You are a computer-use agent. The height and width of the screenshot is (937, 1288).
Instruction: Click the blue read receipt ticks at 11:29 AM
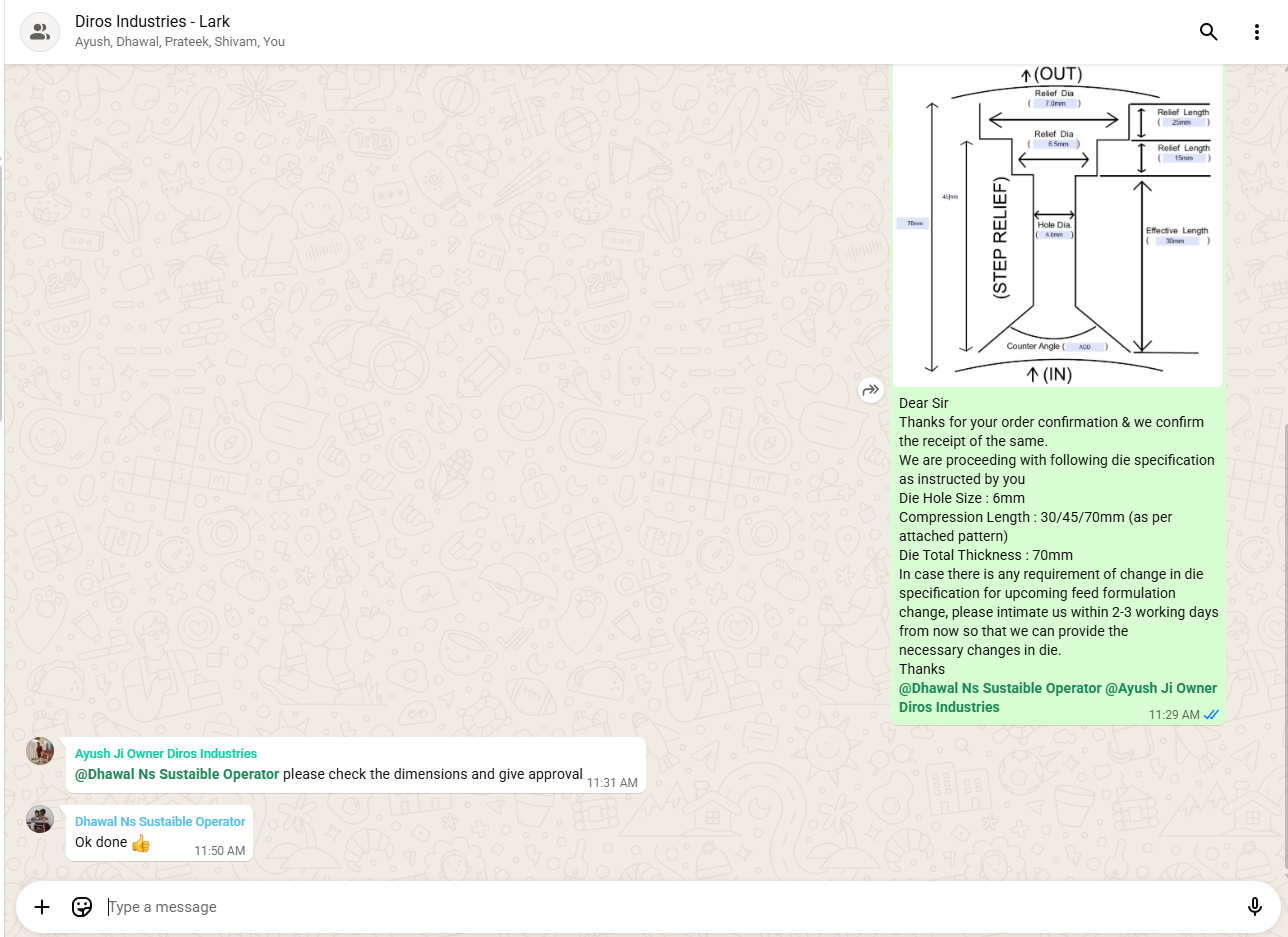[1211, 714]
